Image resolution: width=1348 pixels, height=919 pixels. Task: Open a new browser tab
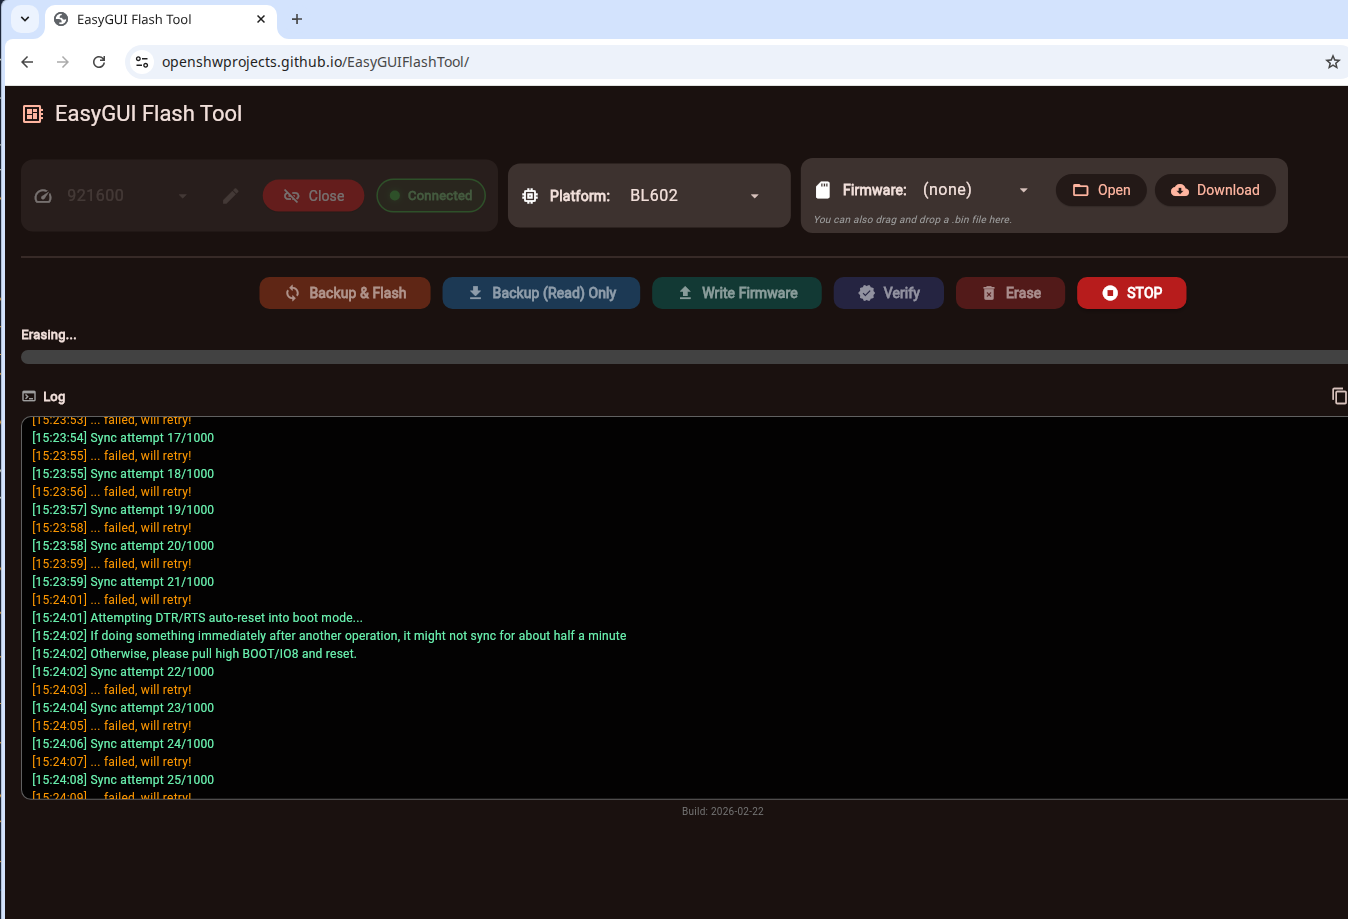click(297, 19)
